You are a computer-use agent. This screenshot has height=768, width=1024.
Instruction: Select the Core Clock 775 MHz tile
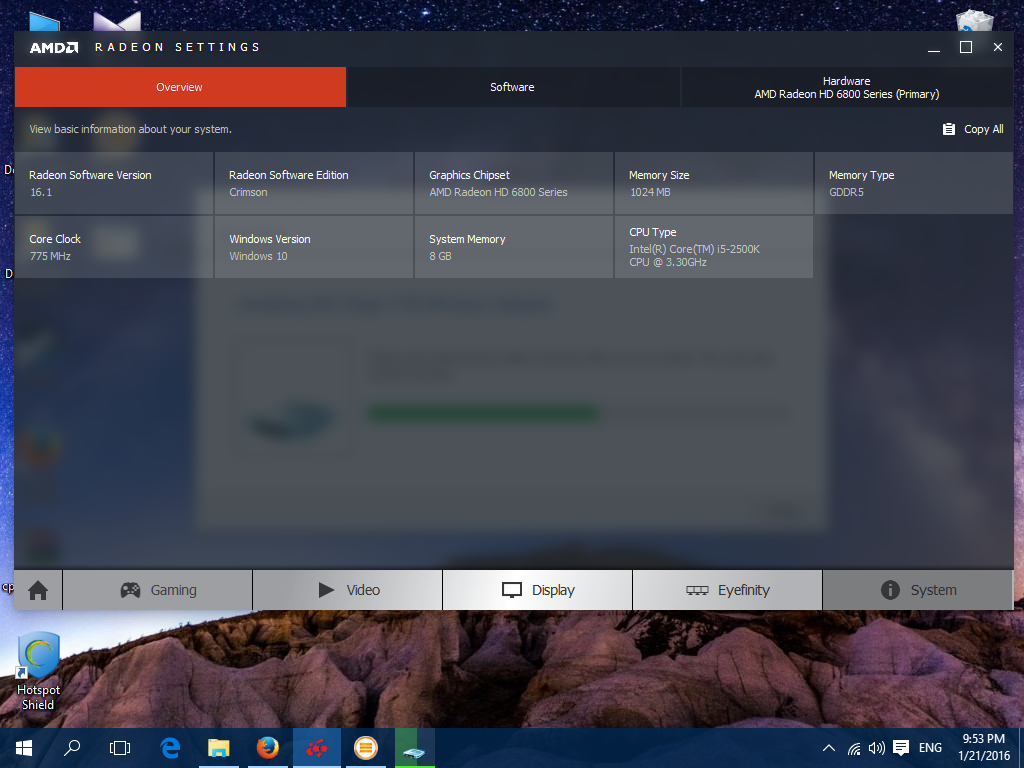point(114,248)
